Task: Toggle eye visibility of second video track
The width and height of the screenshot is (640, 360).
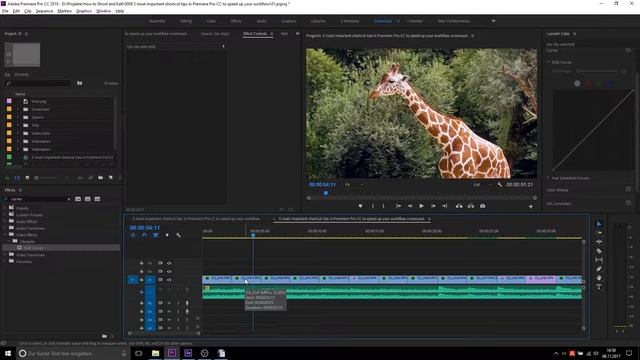Action: click(x=169, y=271)
